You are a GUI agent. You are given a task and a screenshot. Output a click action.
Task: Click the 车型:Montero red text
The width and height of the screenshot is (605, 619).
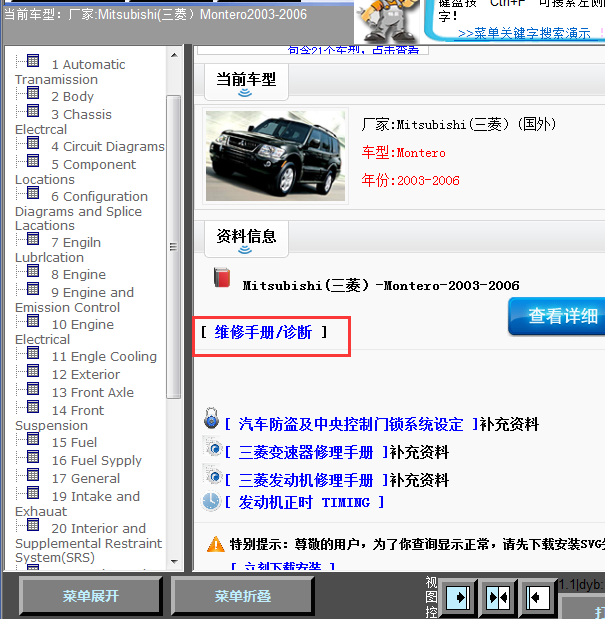pos(403,152)
